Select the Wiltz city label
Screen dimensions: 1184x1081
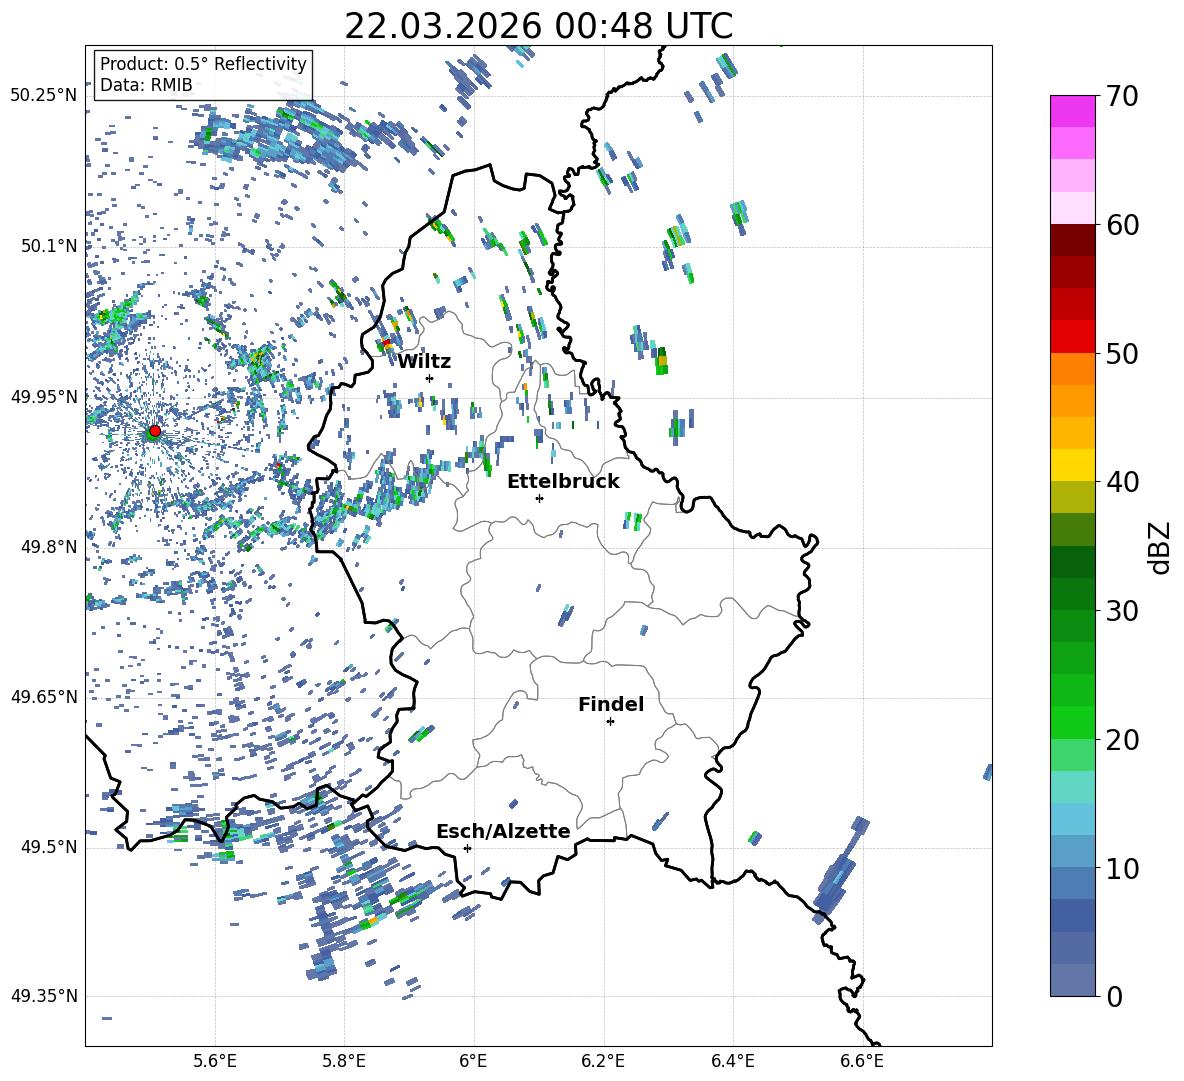point(424,361)
